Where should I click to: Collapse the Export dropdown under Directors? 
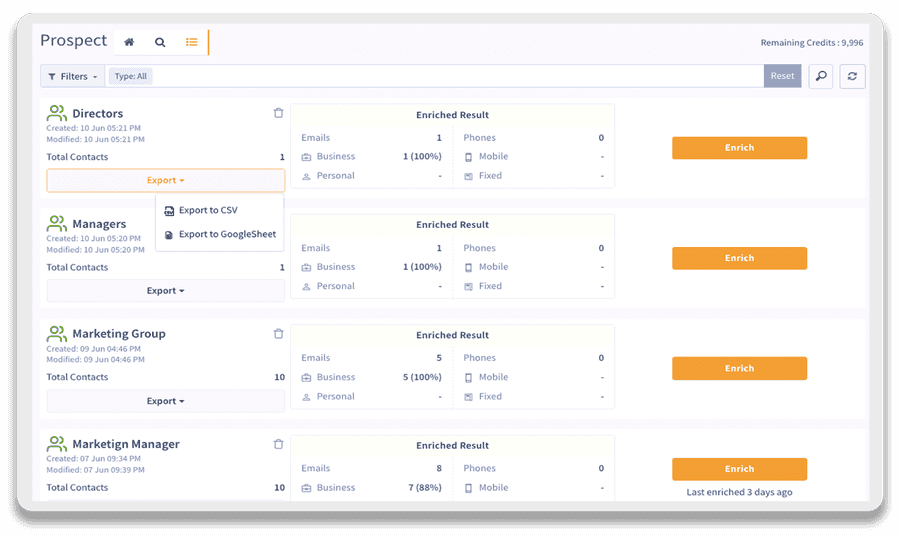[x=165, y=180]
